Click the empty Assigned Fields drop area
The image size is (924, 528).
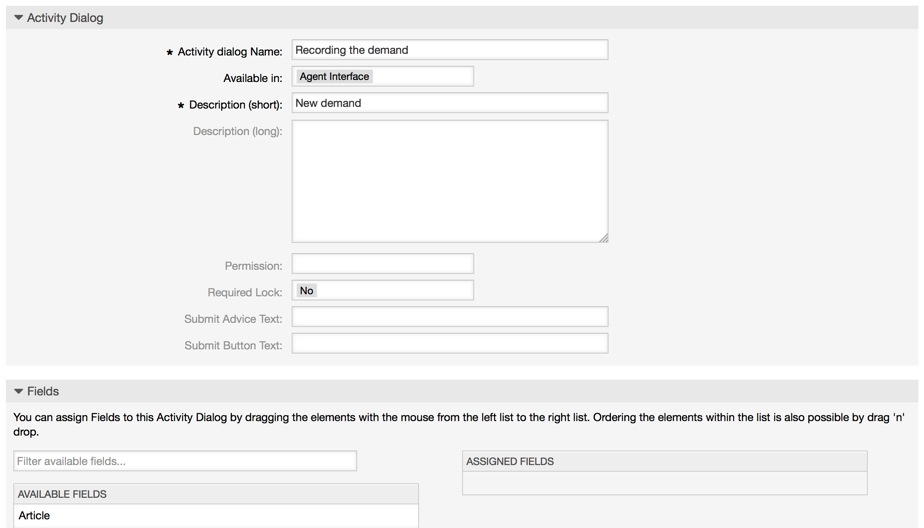click(x=664, y=483)
